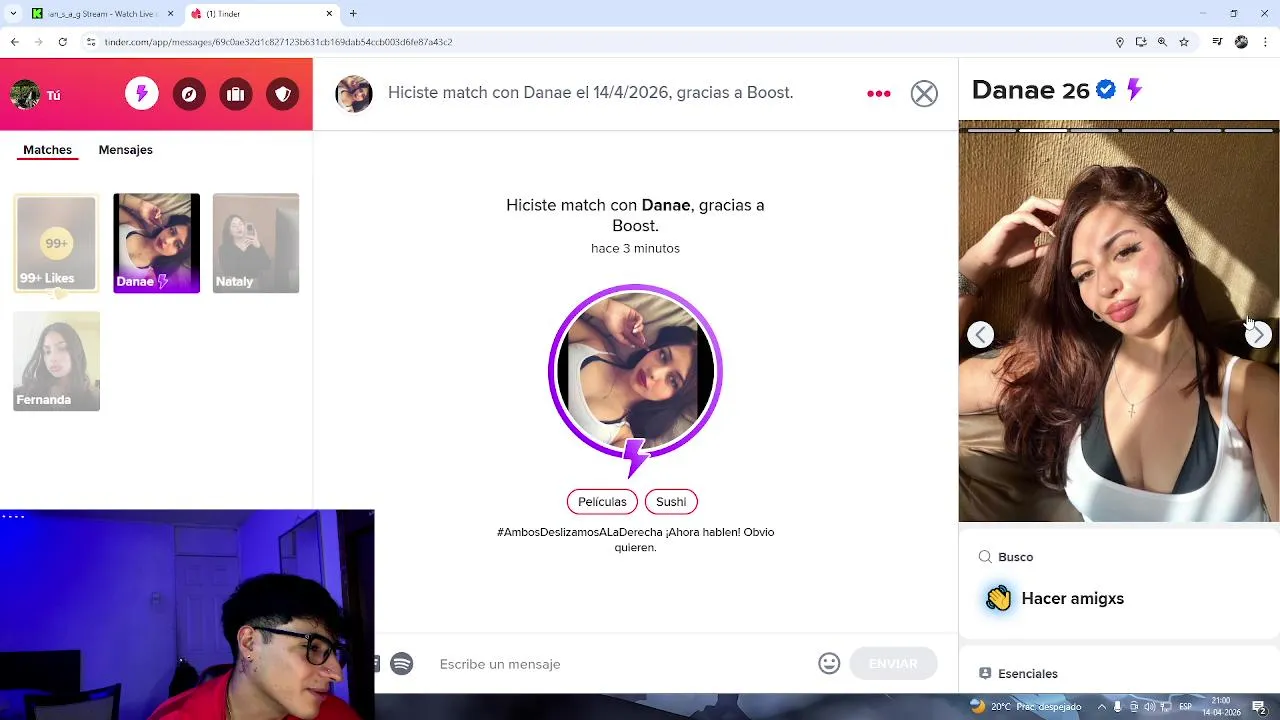Switch to the Matches tab

pyautogui.click(x=47, y=149)
